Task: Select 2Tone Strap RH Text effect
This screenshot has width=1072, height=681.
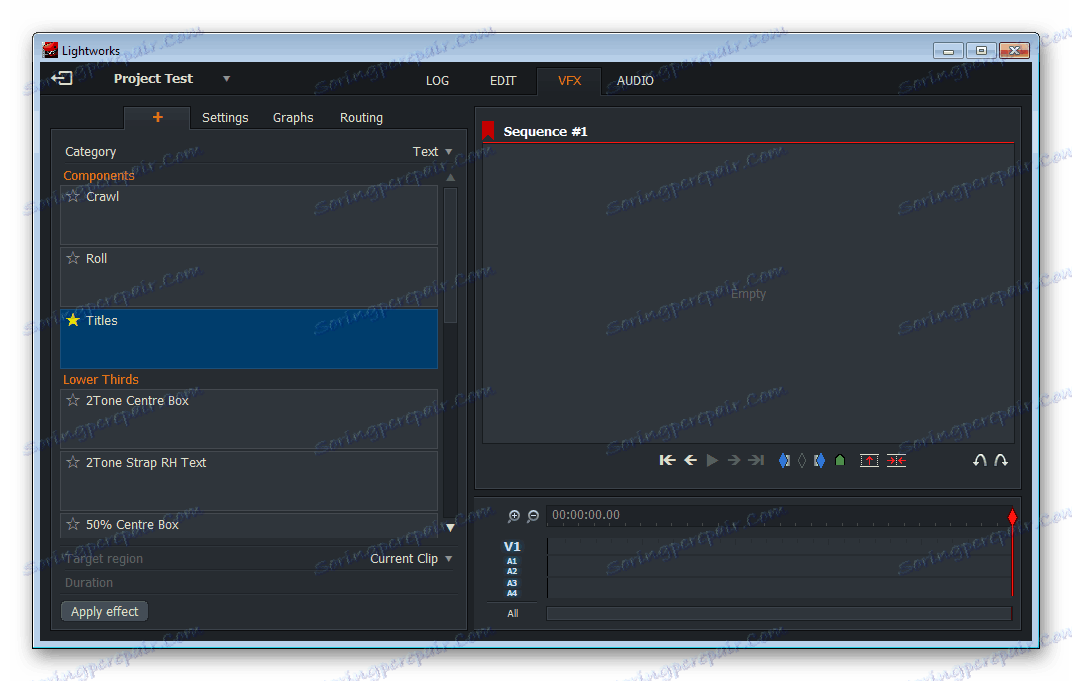Action: coord(249,481)
